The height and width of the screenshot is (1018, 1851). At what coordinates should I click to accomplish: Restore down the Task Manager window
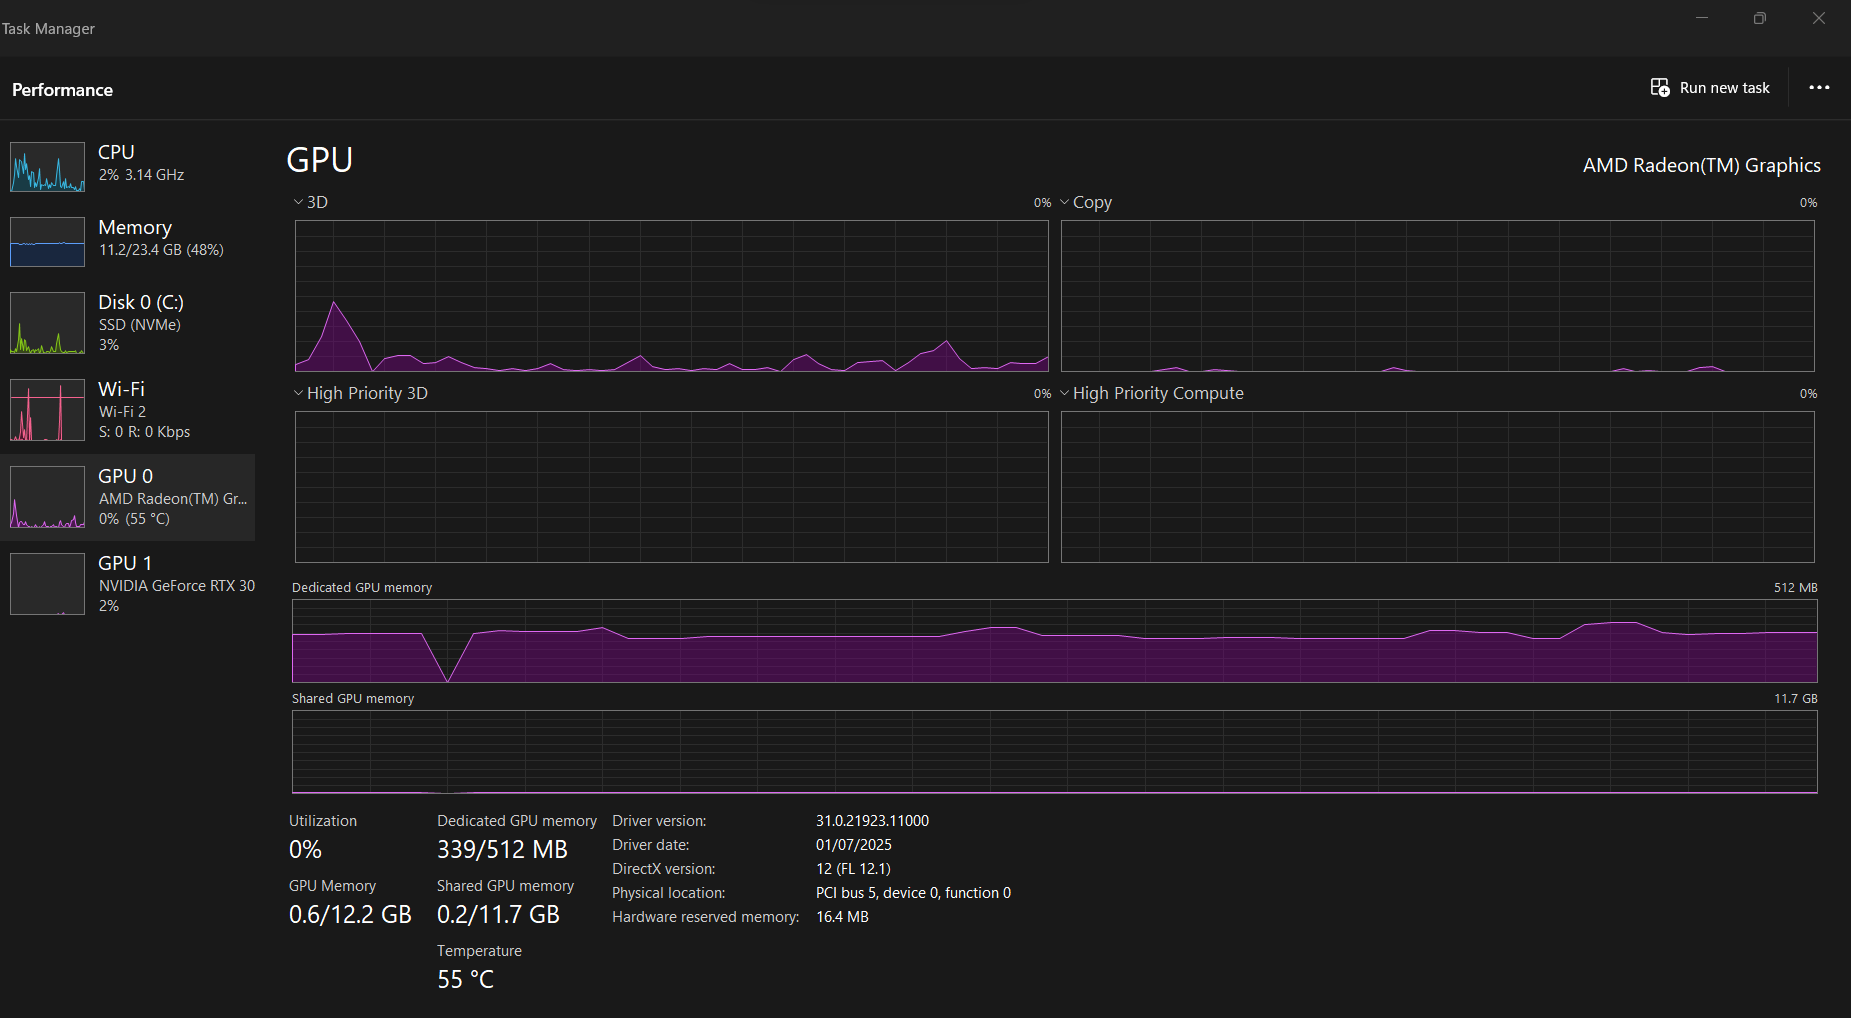point(1760,18)
